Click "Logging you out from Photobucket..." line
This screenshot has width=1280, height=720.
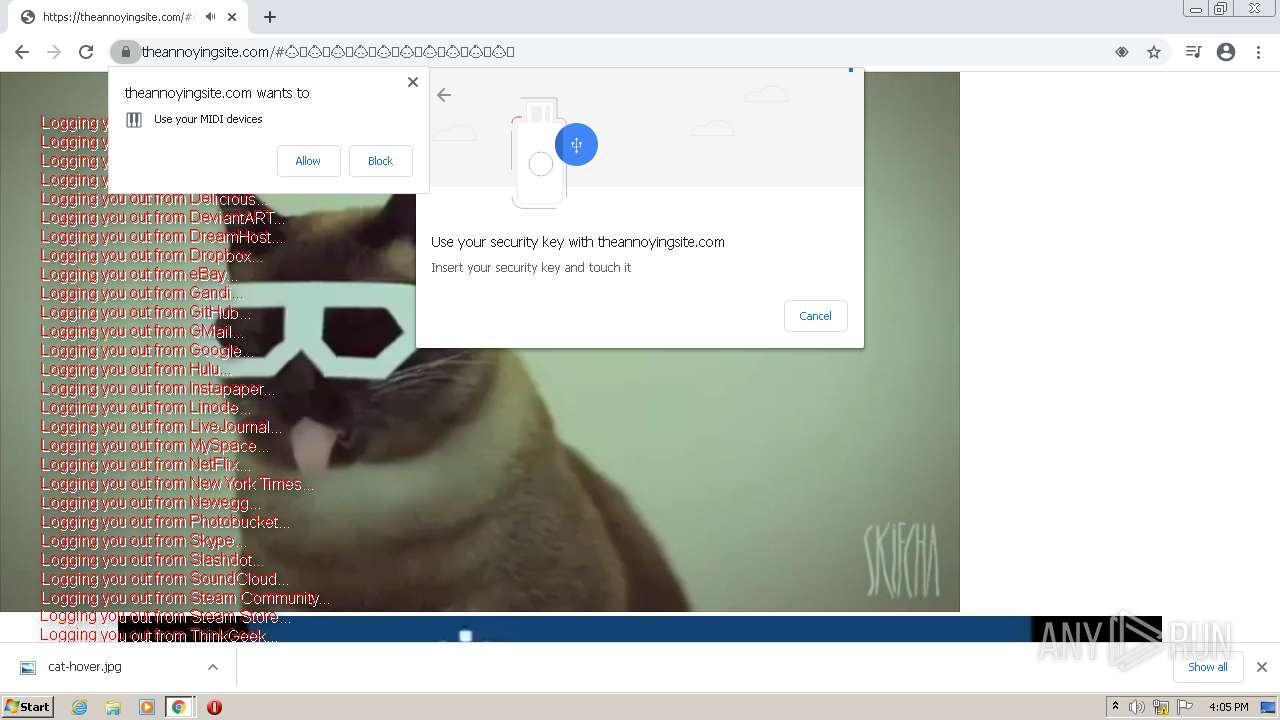pos(166,522)
